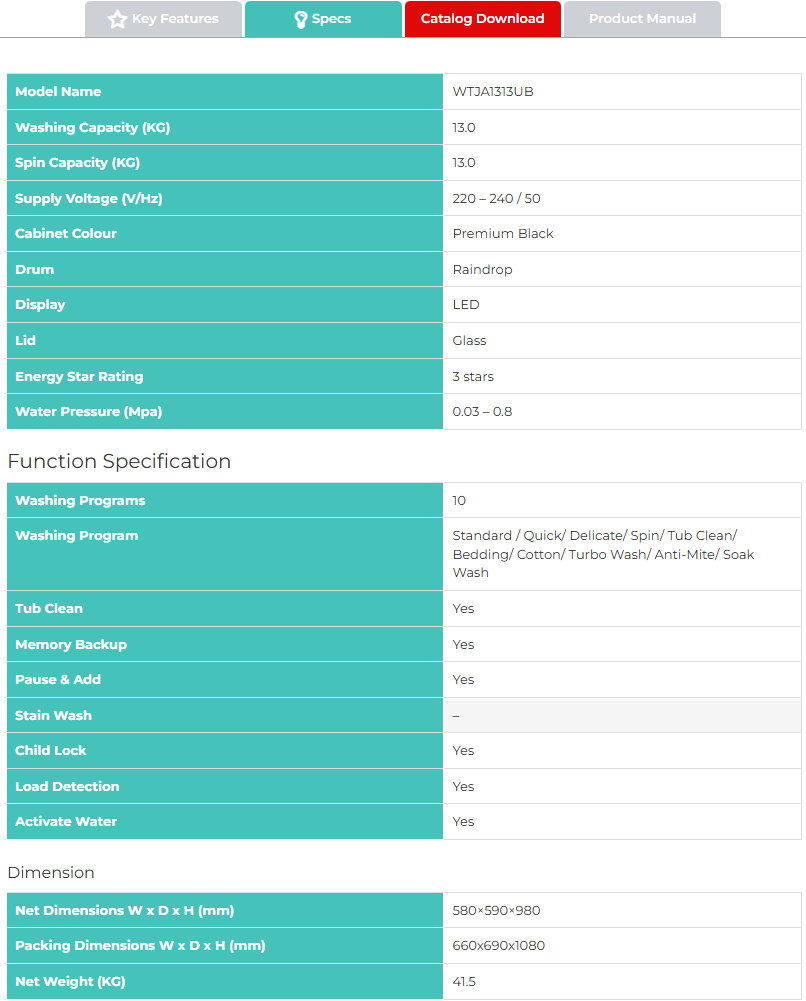This screenshot has width=806, height=1001.
Task: Click the Function Specification heading
Action: 119,461
